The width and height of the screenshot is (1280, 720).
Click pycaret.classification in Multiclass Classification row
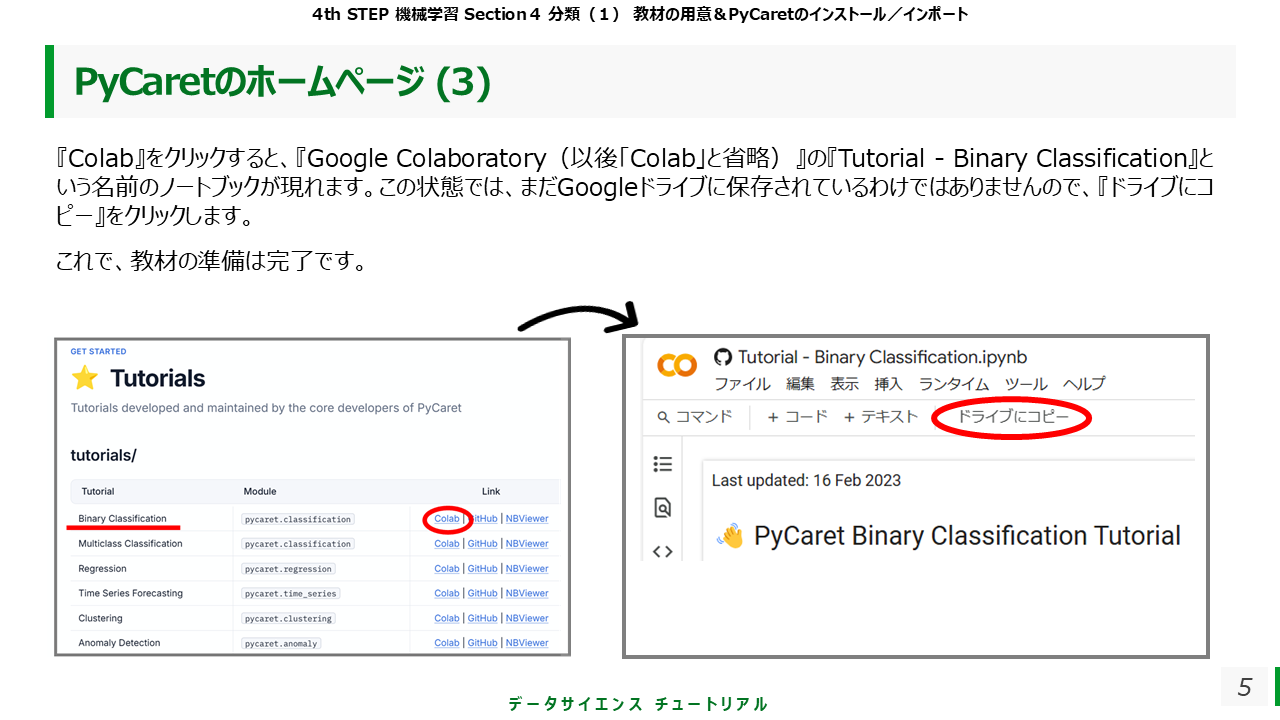point(298,544)
